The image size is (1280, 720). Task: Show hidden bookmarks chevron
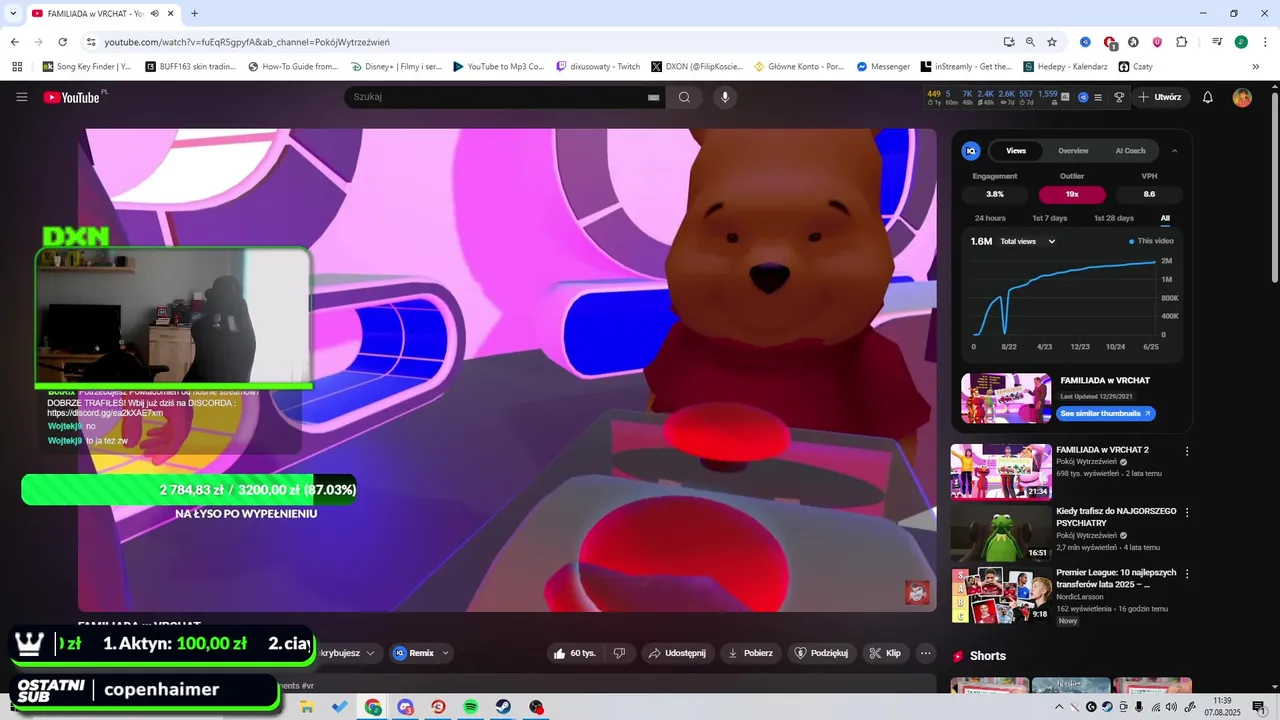1255,67
